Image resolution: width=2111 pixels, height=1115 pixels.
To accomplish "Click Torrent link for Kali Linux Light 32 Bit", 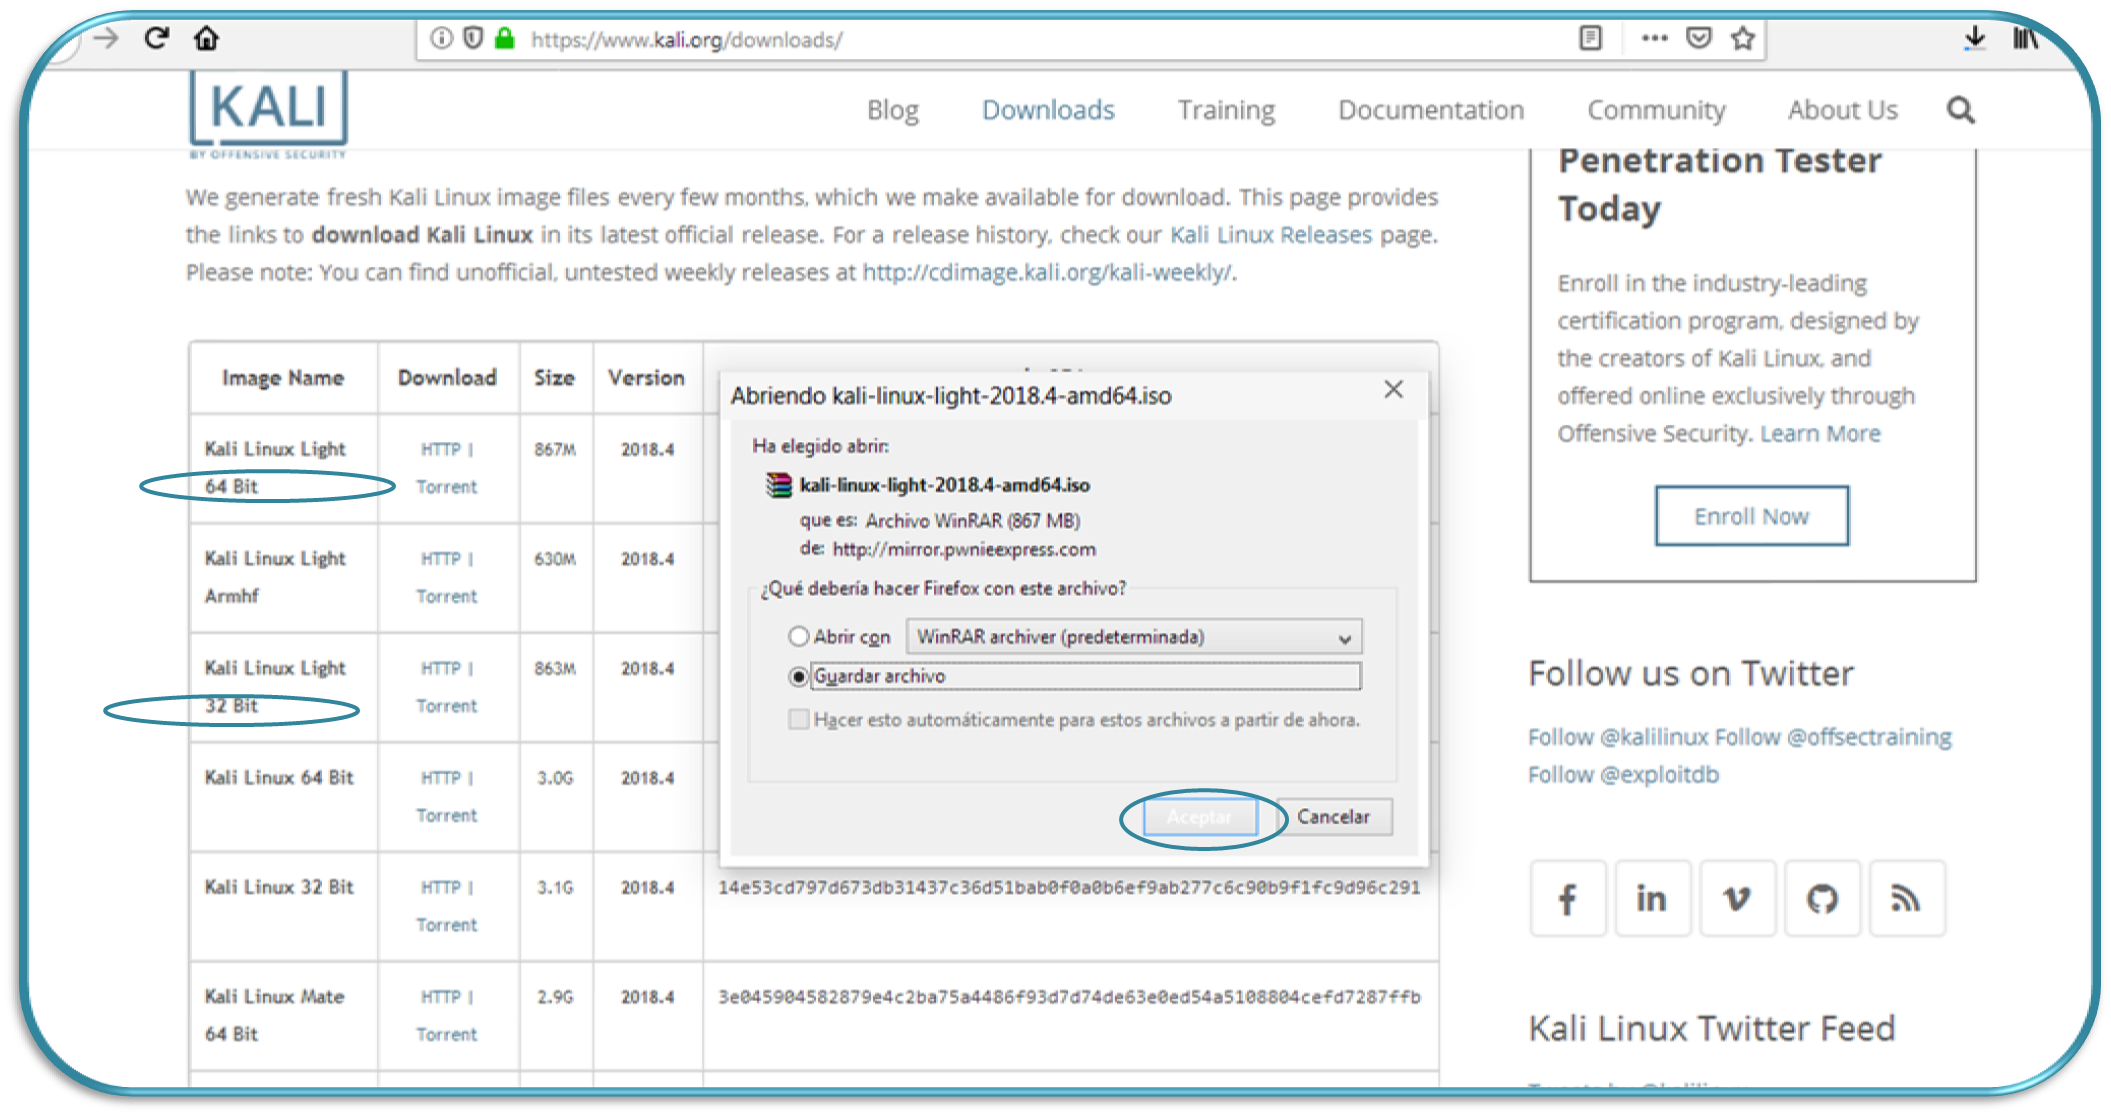I will [446, 706].
